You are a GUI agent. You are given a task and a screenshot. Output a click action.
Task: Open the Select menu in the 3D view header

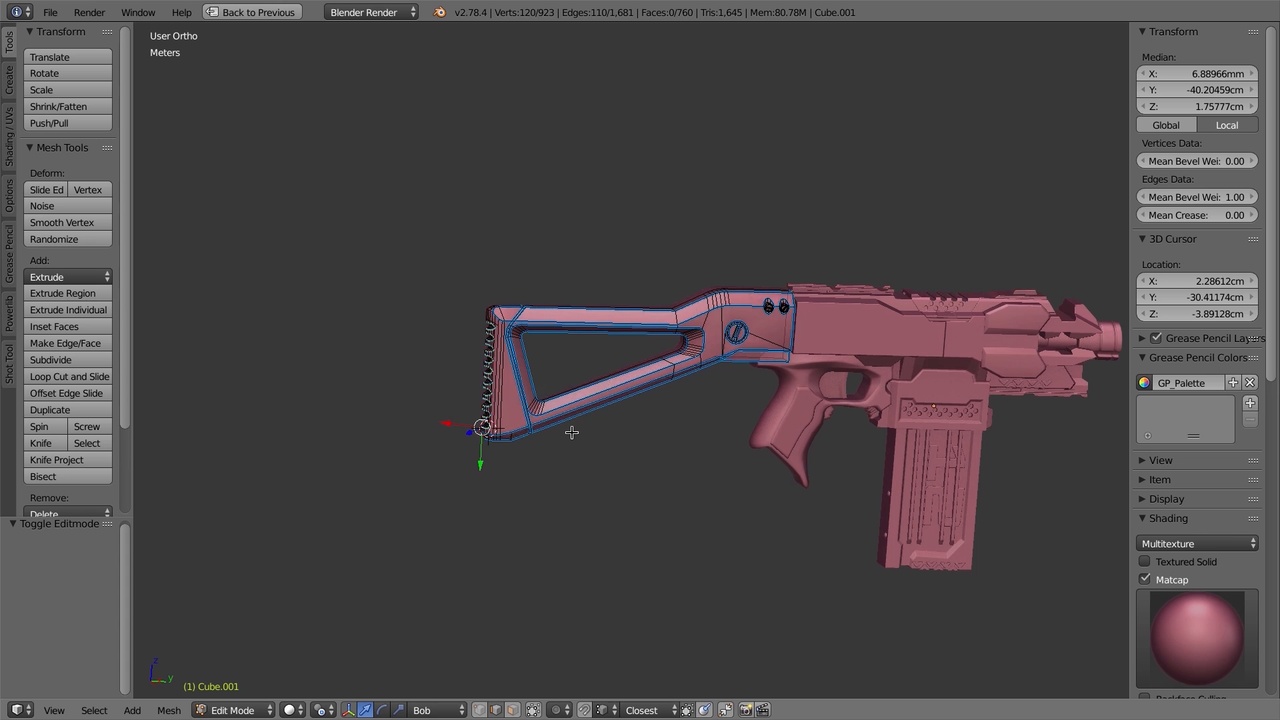pyautogui.click(x=94, y=710)
